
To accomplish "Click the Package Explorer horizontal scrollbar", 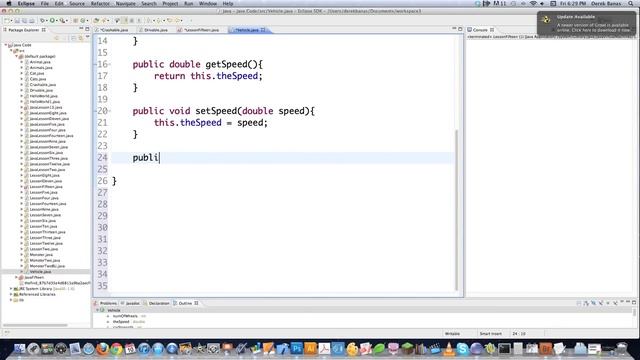I will (36, 325).
